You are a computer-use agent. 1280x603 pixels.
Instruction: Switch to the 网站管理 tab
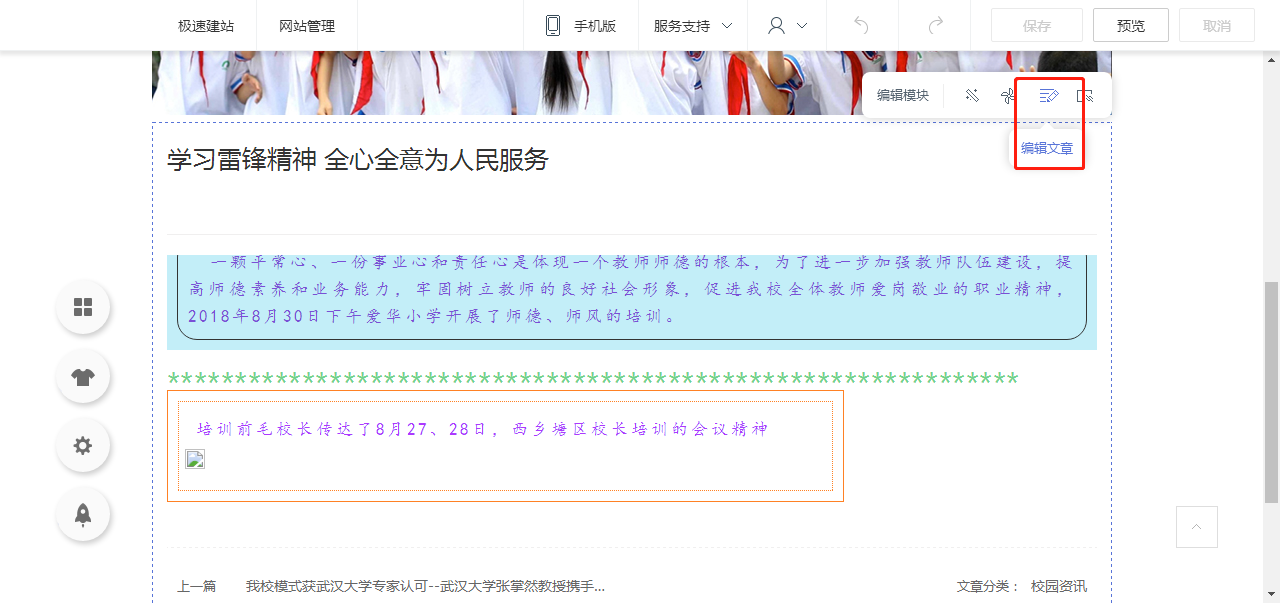(x=307, y=26)
